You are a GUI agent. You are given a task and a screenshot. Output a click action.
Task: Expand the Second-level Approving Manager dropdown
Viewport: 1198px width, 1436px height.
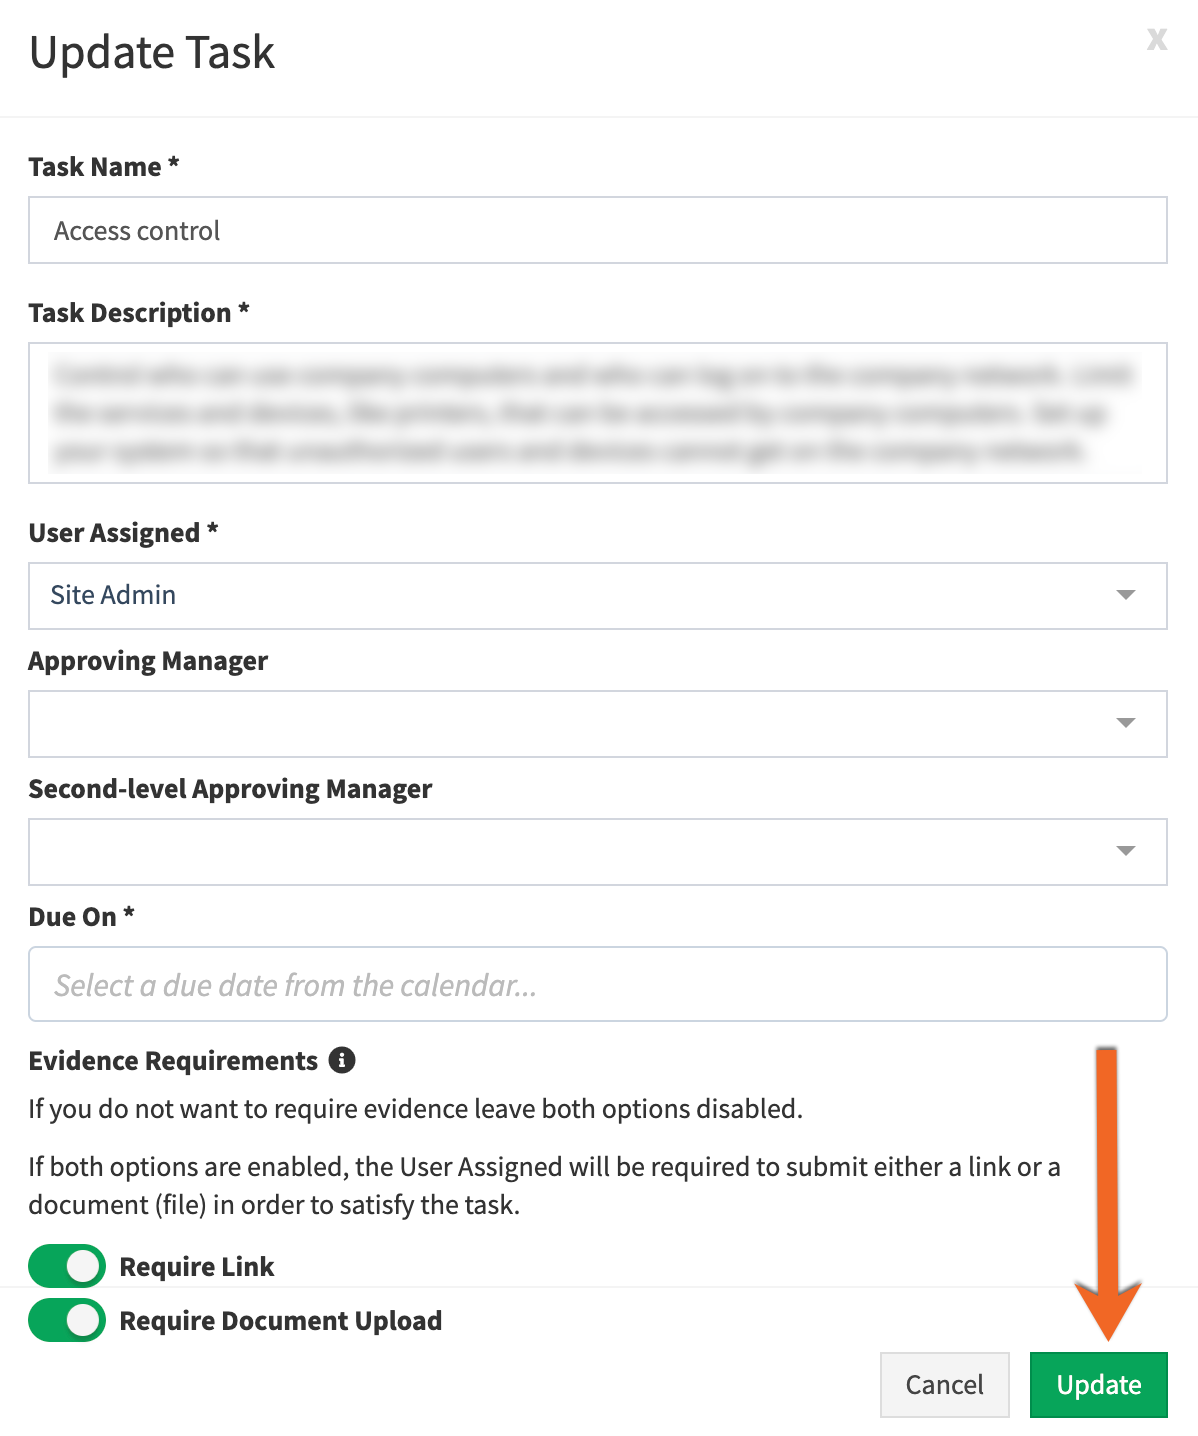pos(1126,851)
